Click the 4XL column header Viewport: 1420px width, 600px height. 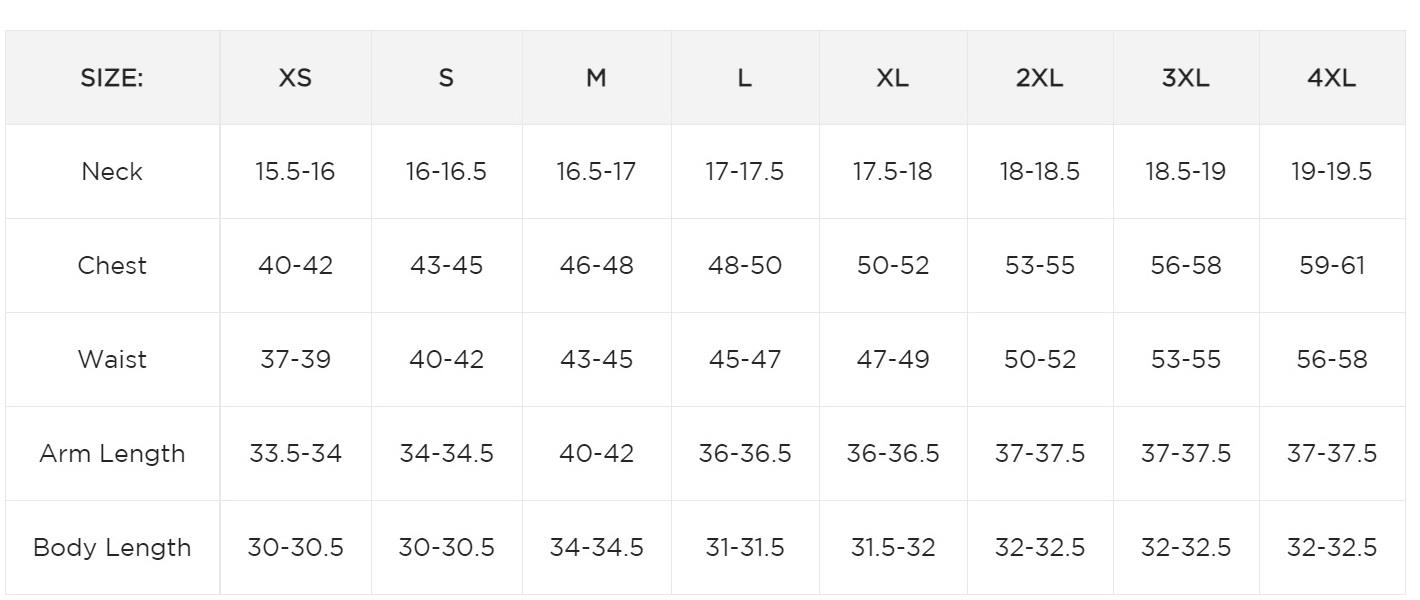(x=1332, y=78)
